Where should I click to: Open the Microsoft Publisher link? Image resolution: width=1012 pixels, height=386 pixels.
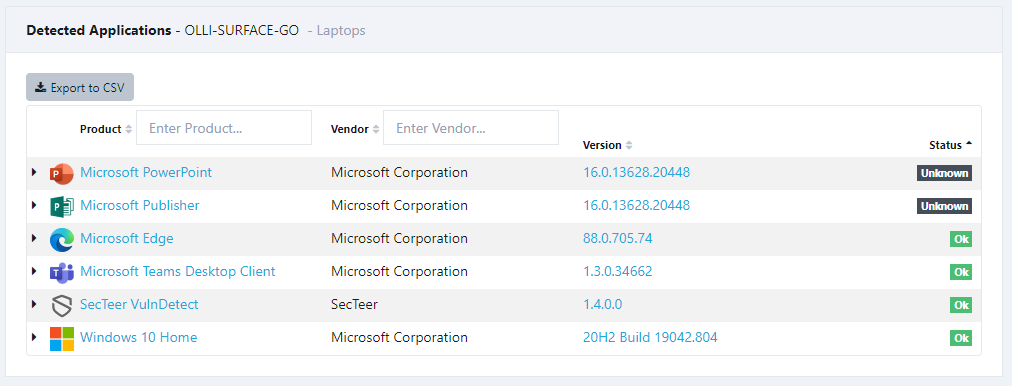pyautogui.click(x=139, y=205)
